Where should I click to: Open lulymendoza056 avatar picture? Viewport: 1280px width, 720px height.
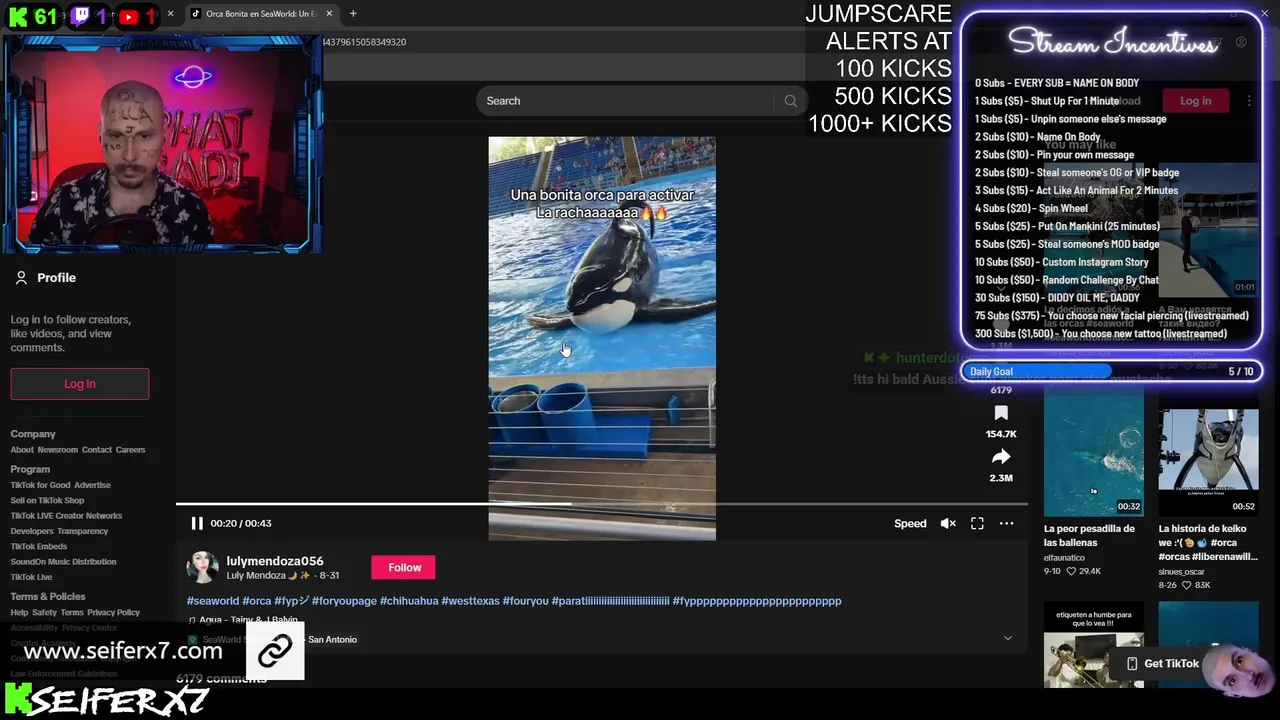point(202,567)
